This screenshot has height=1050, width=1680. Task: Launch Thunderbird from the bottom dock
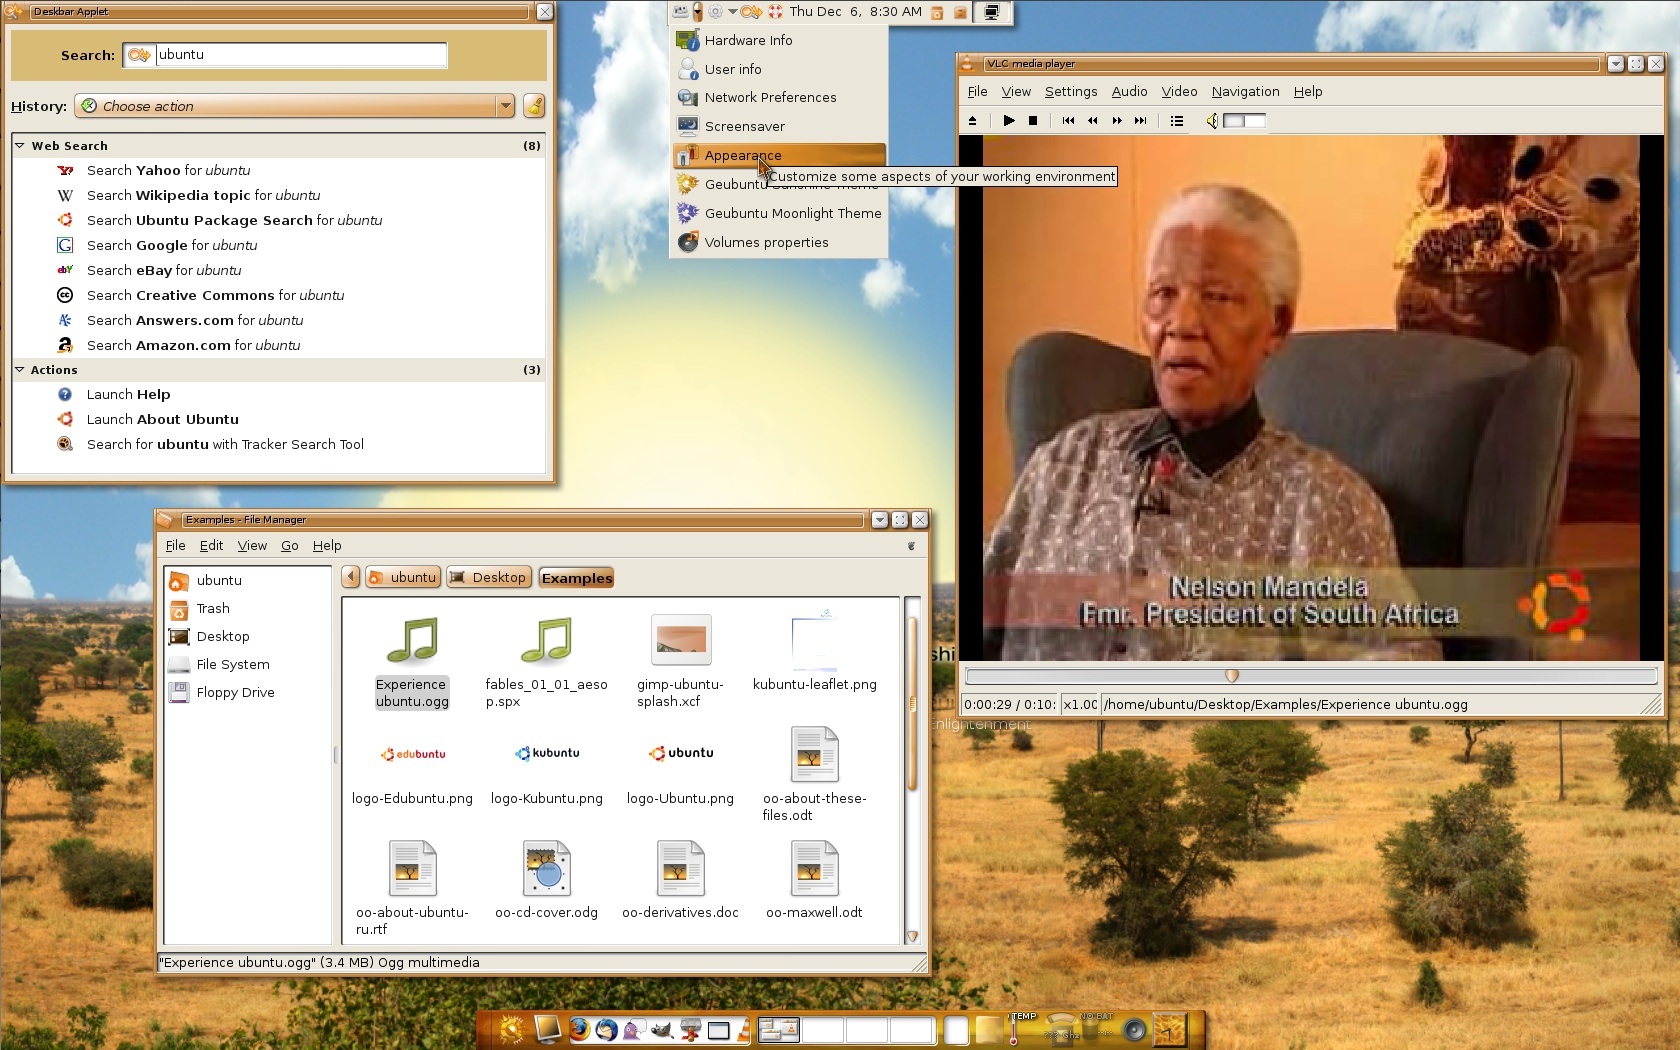pos(606,1029)
